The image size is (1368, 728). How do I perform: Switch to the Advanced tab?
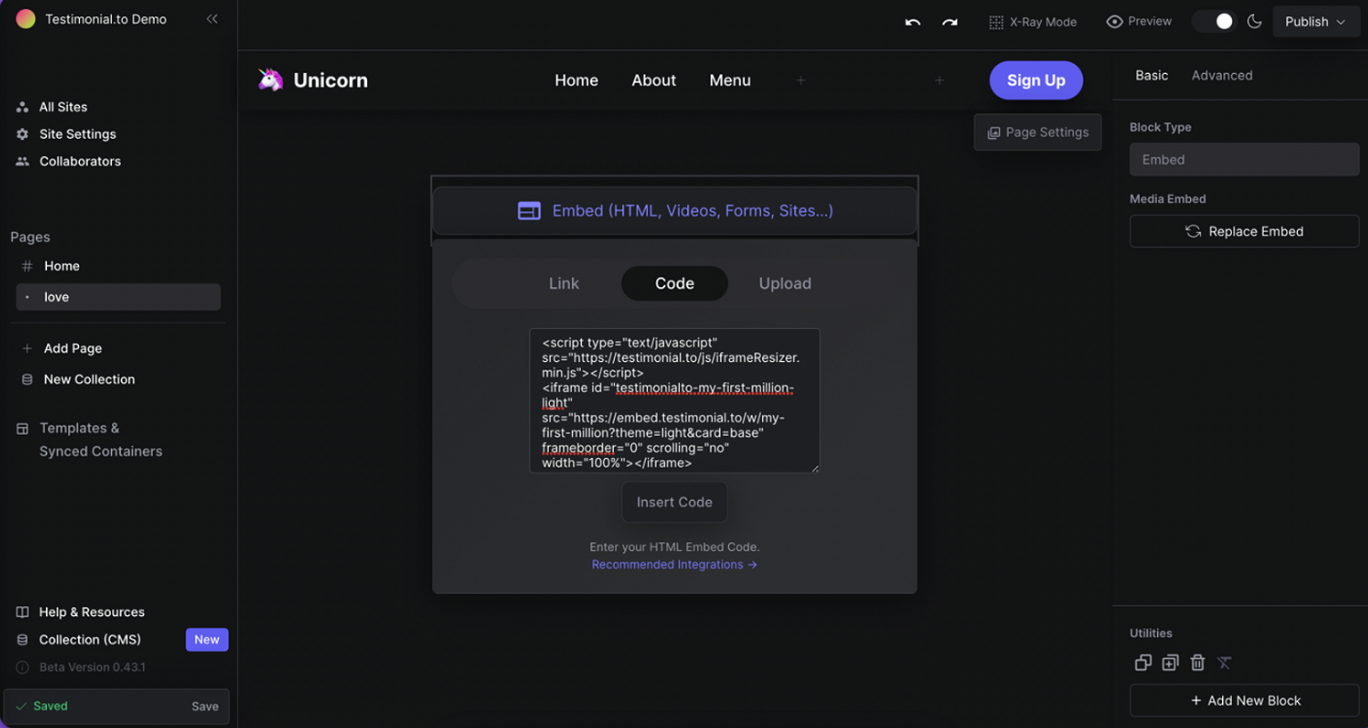[x=1222, y=75]
